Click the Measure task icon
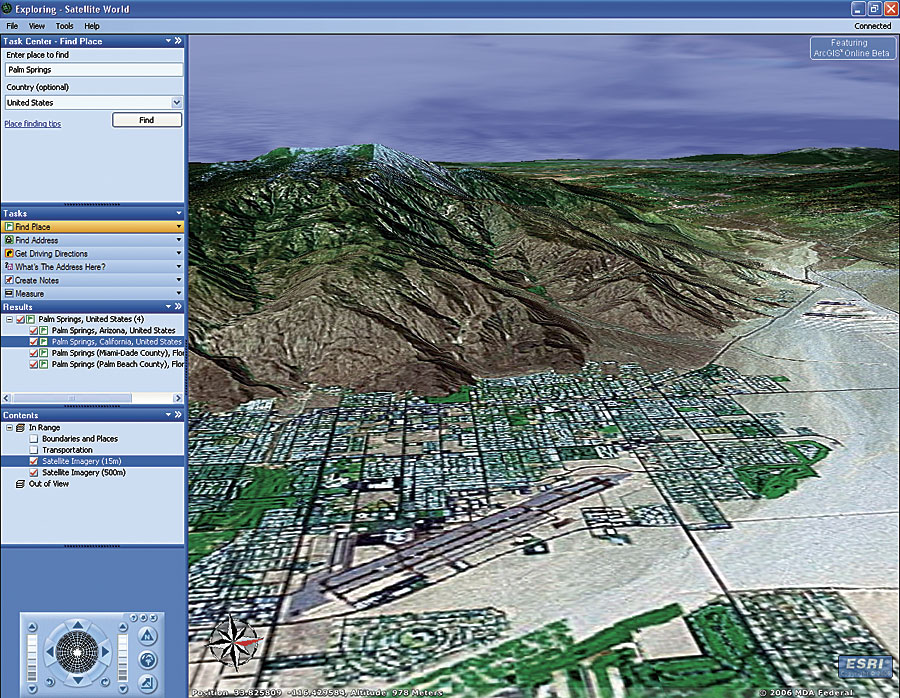 [x=9, y=293]
